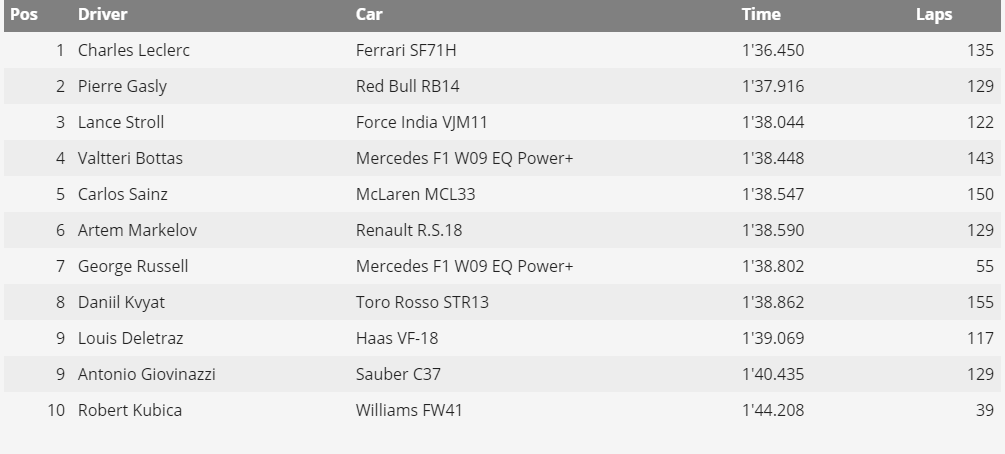The image size is (1005, 454).
Task: Click Valtteri Bottas driver name
Action: (x=130, y=158)
